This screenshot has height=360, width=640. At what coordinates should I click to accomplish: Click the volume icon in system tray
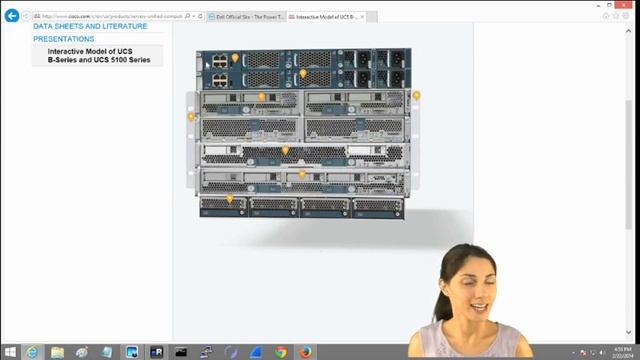pyautogui.click(x=602, y=353)
